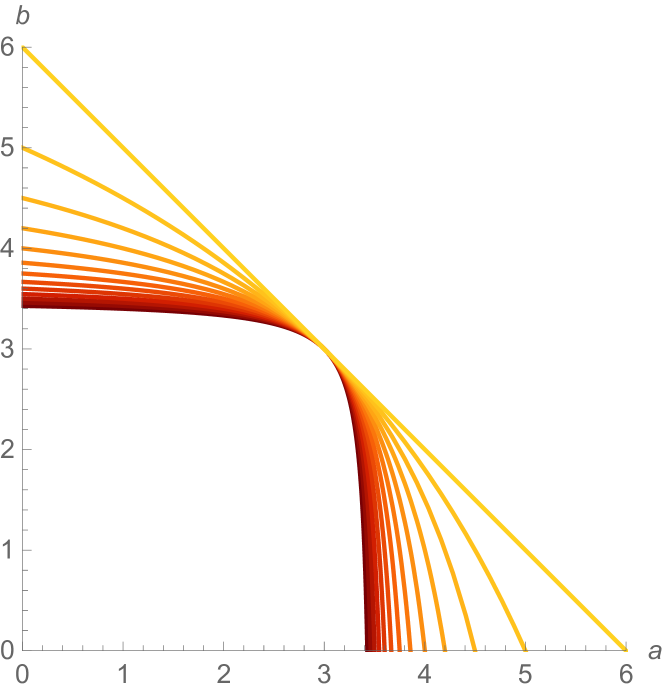The height and width of the screenshot is (693, 664).
Task: Click the point where all curves intersect
Action: point(324,349)
